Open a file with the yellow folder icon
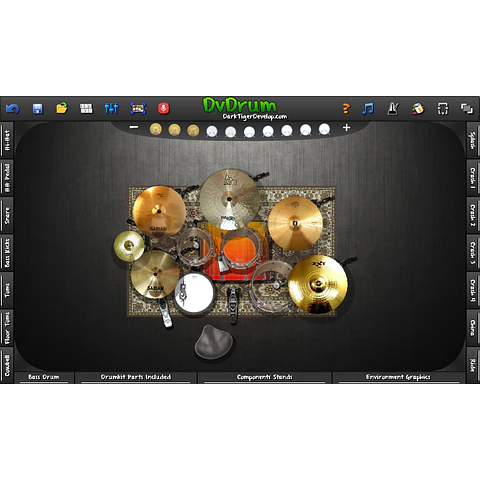 click(x=62, y=108)
